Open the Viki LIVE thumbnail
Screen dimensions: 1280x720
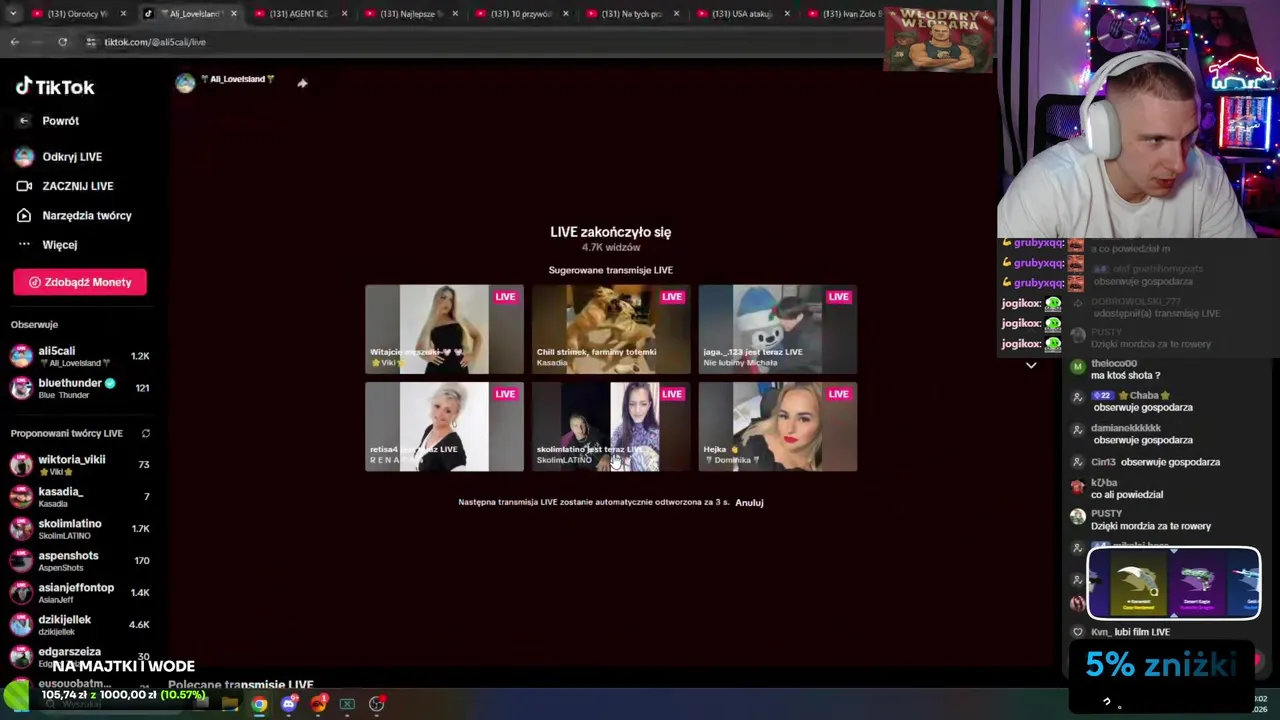444,329
